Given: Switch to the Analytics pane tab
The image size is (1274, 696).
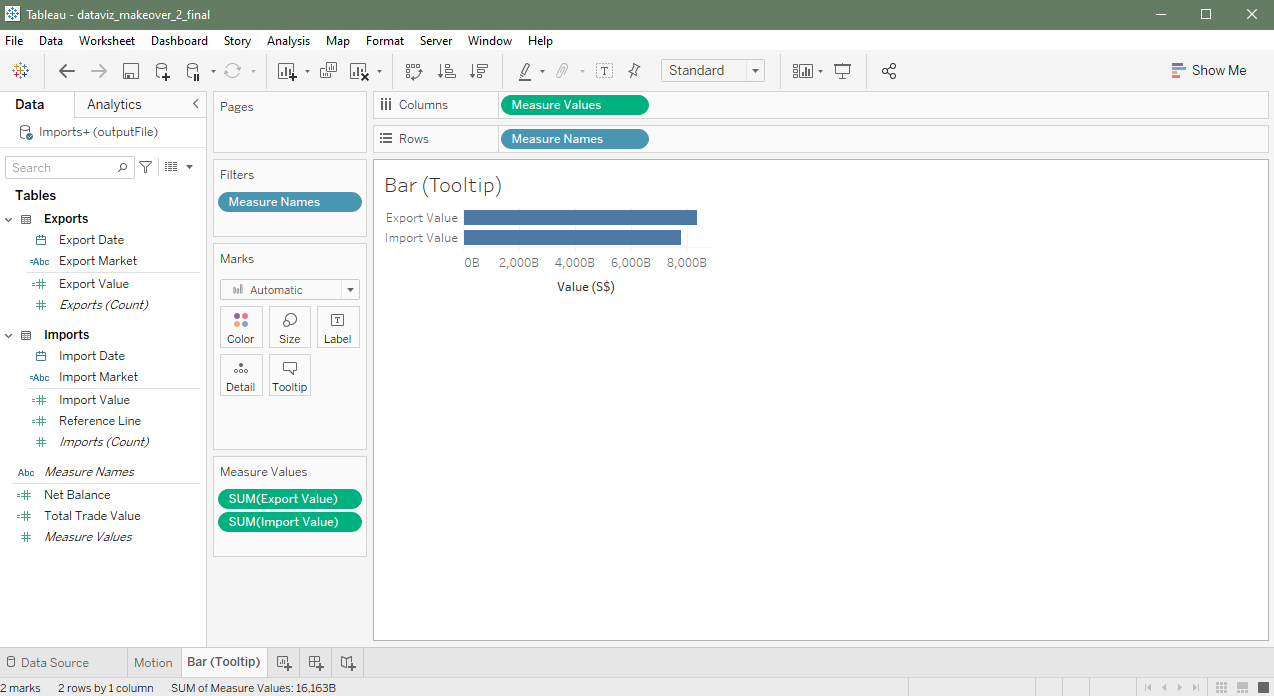Looking at the screenshot, I should (x=114, y=105).
